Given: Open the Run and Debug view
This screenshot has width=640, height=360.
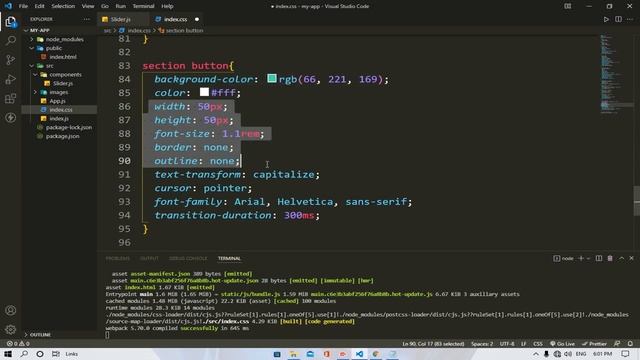Looking at the screenshot, I should tap(11, 79).
